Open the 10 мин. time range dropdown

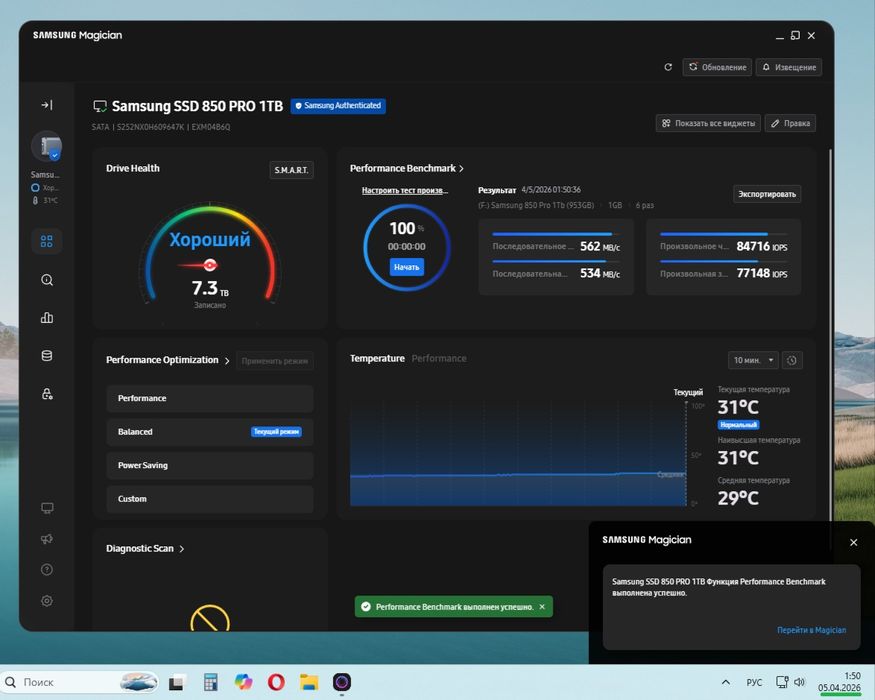(753, 360)
